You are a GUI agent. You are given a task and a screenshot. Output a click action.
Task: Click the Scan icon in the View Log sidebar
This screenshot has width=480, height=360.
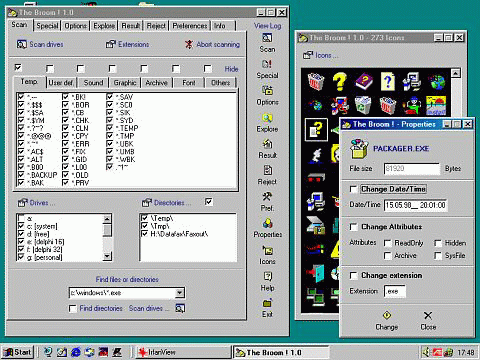(x=267, y=38)
